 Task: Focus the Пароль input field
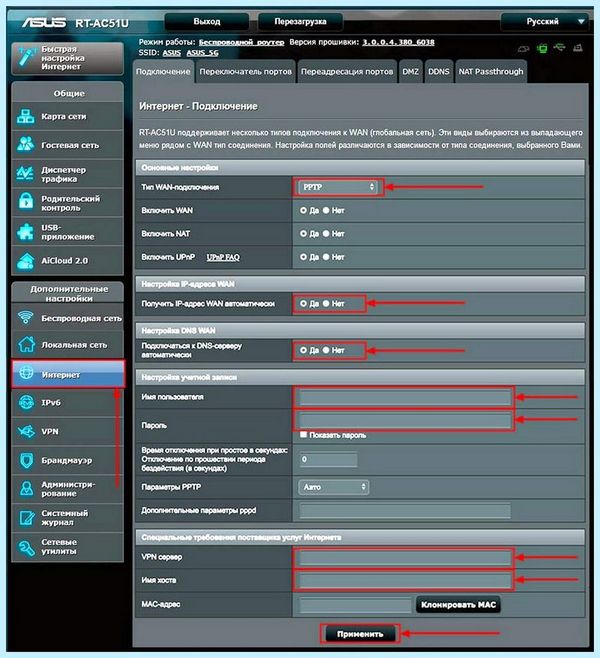(404, 420)
